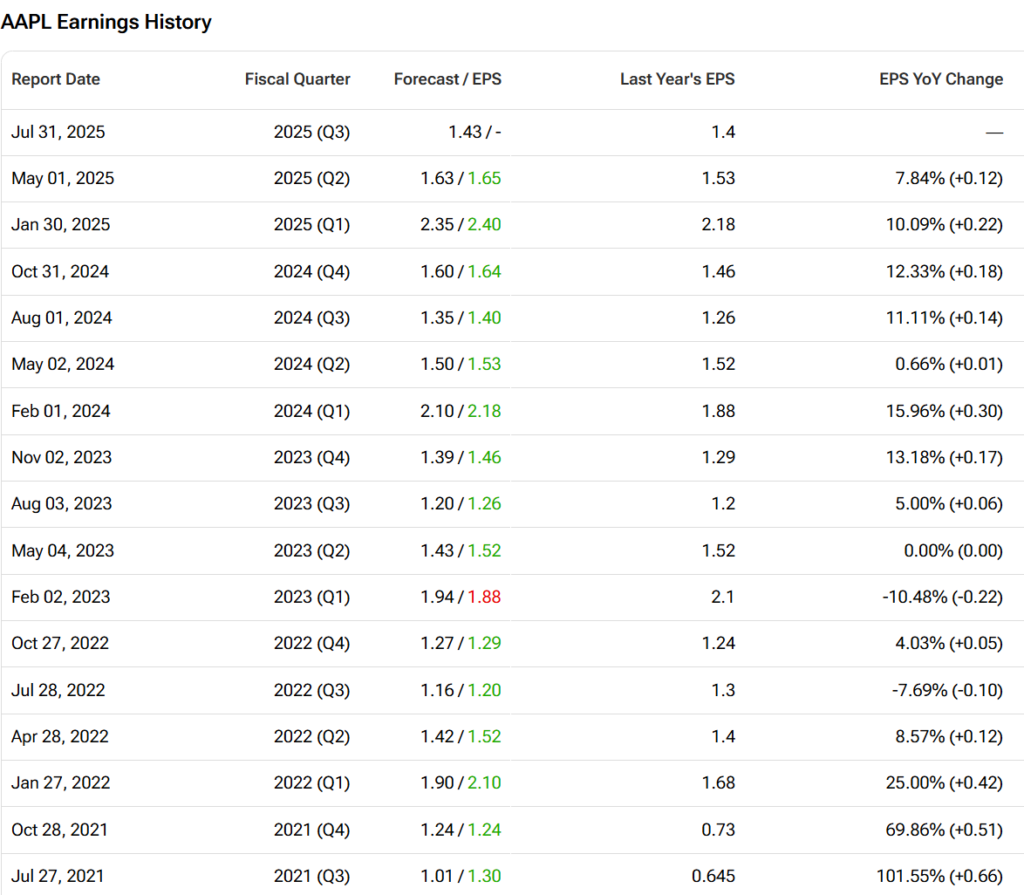
Task: Click fiscal quarter cell '2022 (Q2)'
Action: pyautogui.click(x=312, y=736)
